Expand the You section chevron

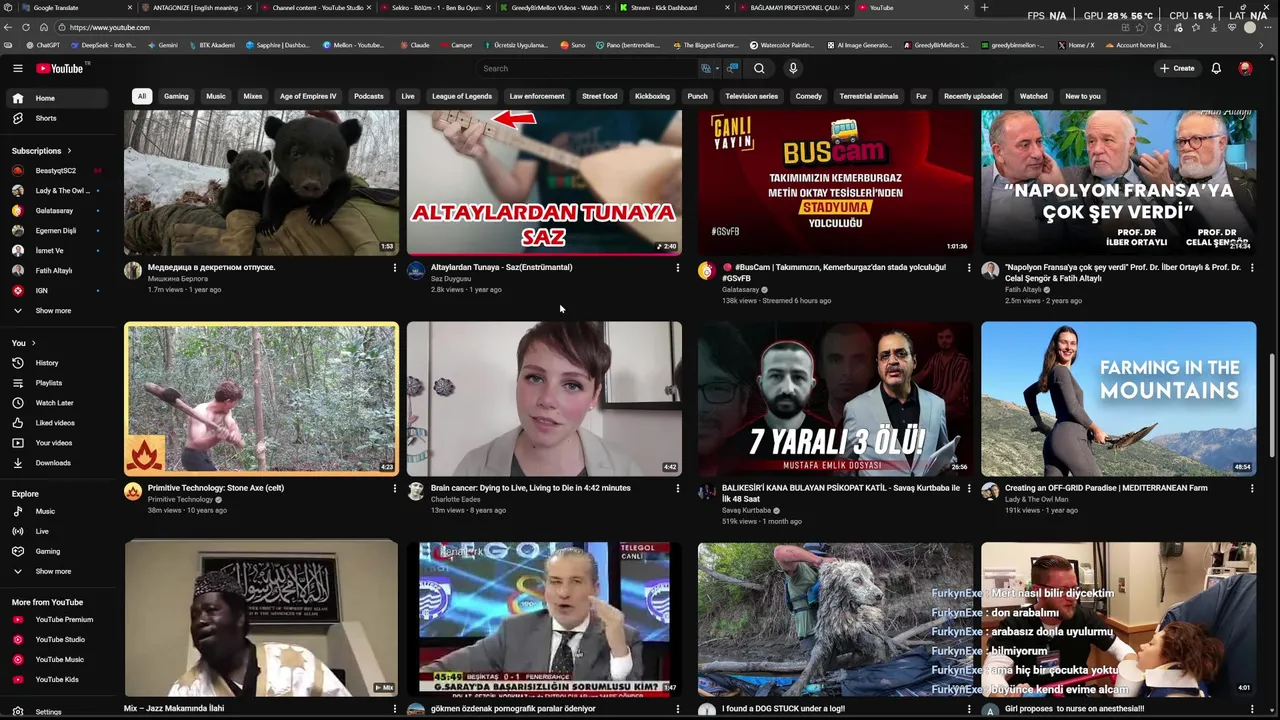click(33, 343)
